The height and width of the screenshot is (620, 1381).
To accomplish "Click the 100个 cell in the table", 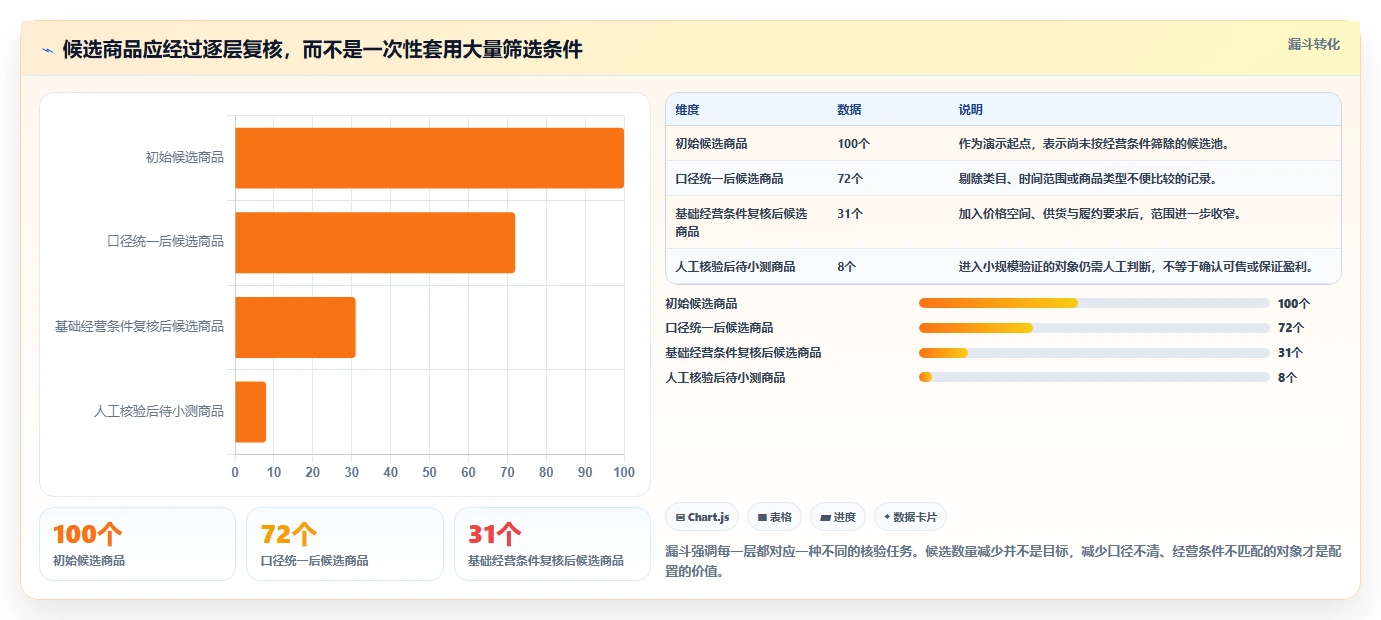I will pyautogui.click(x=853, y=144).
